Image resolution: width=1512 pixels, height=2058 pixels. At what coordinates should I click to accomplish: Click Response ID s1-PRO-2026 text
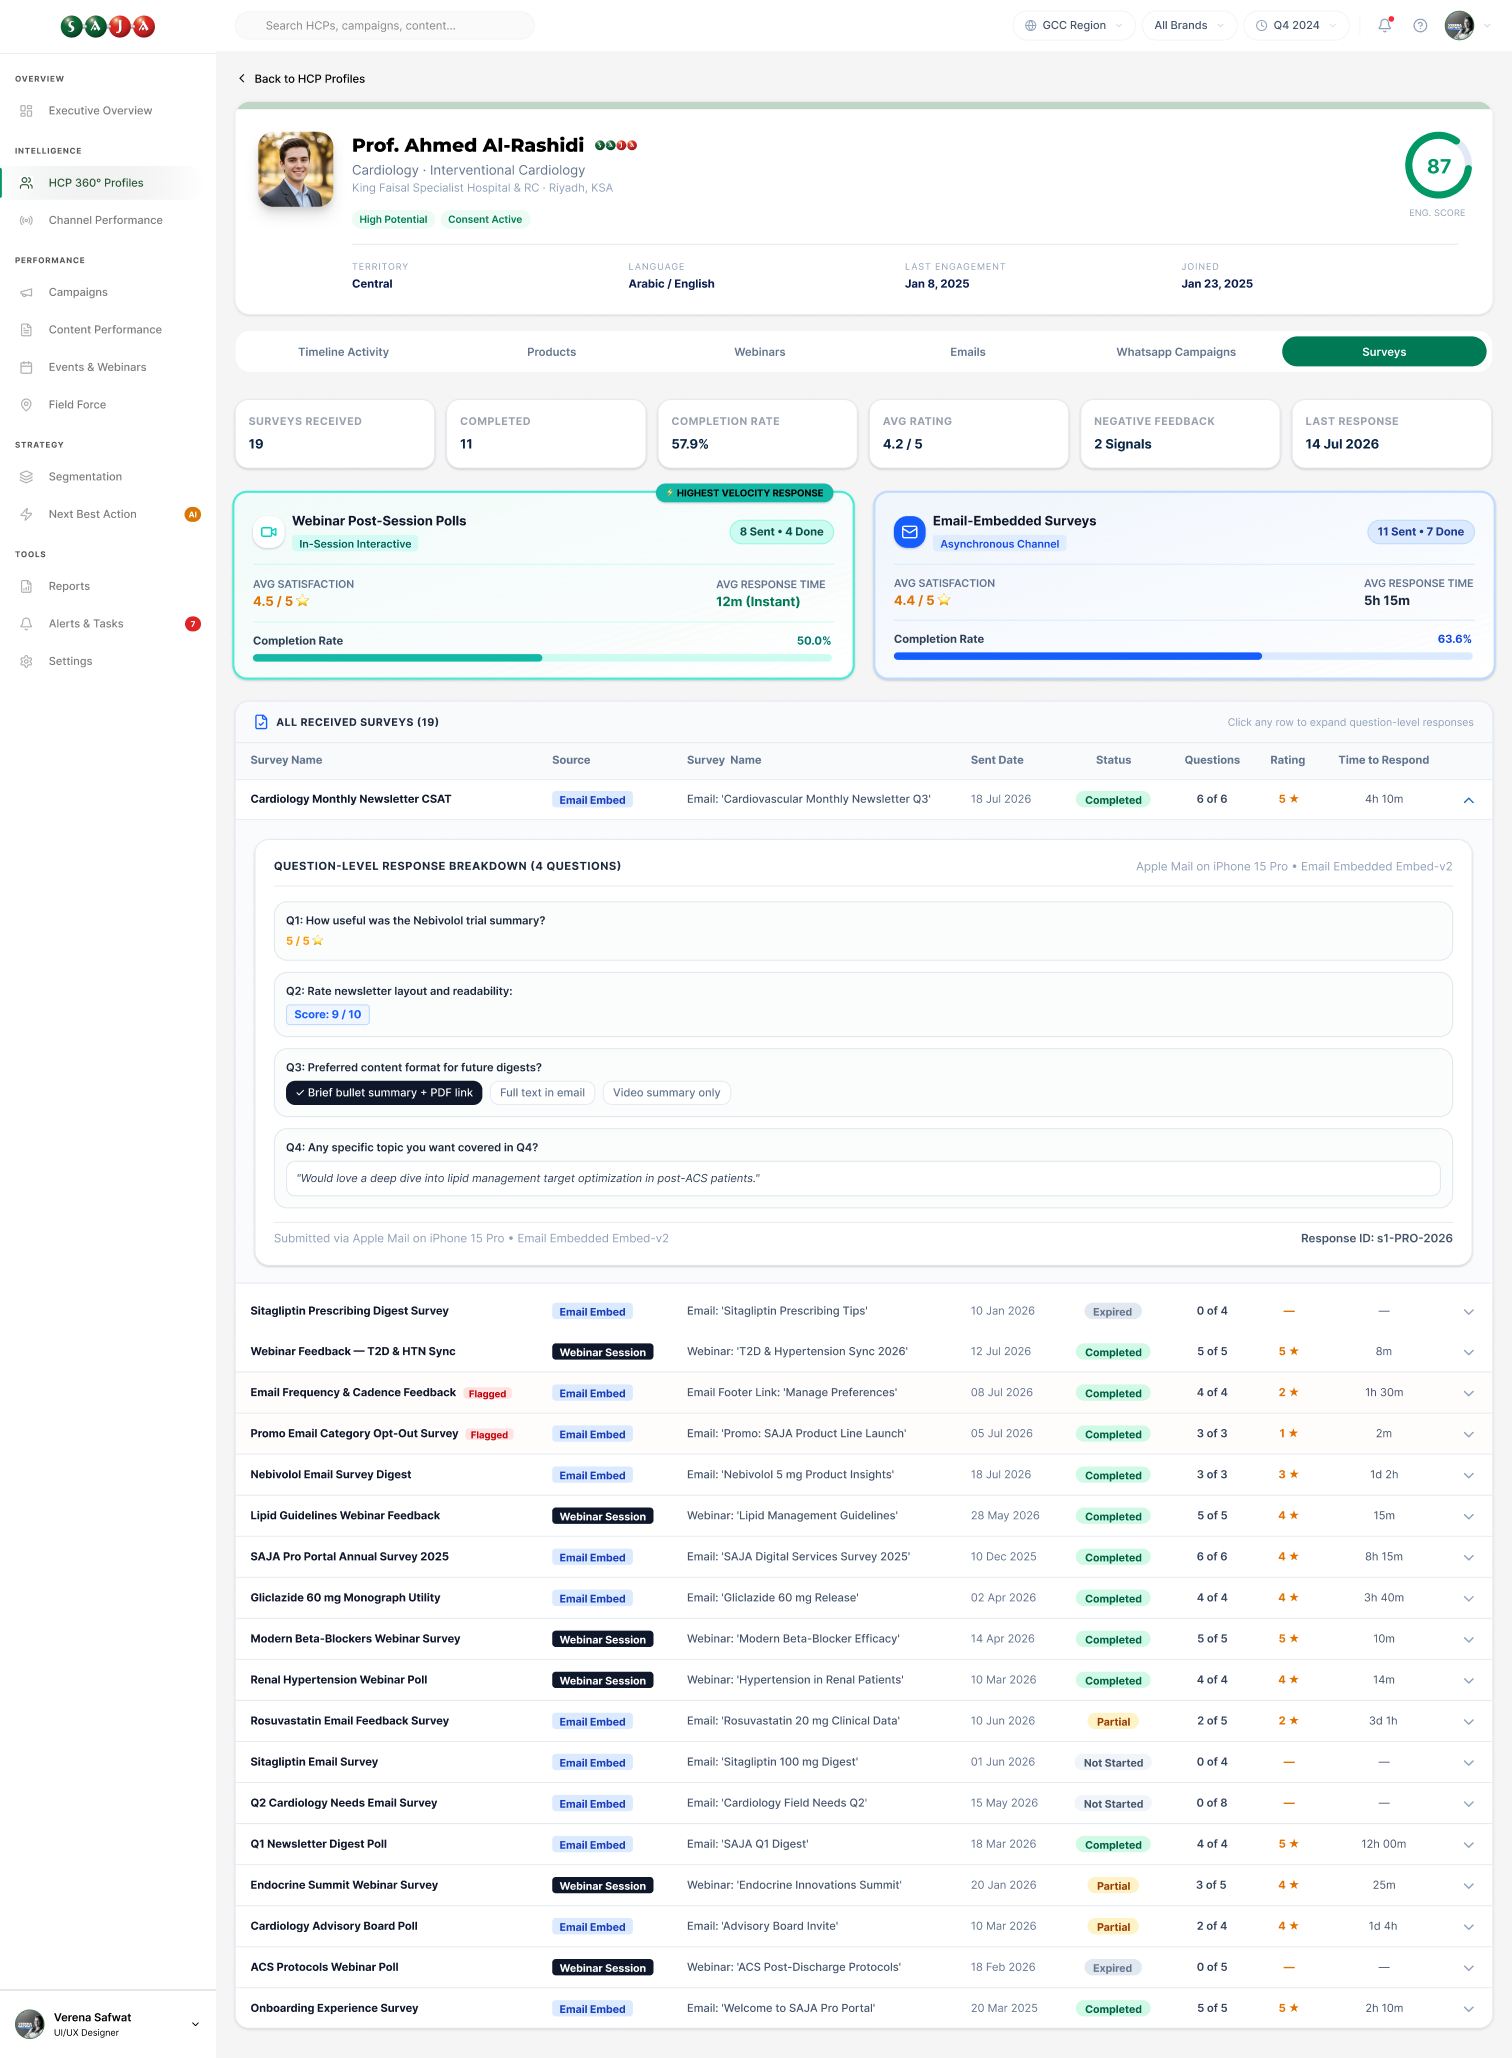tap(1376, 1238)
